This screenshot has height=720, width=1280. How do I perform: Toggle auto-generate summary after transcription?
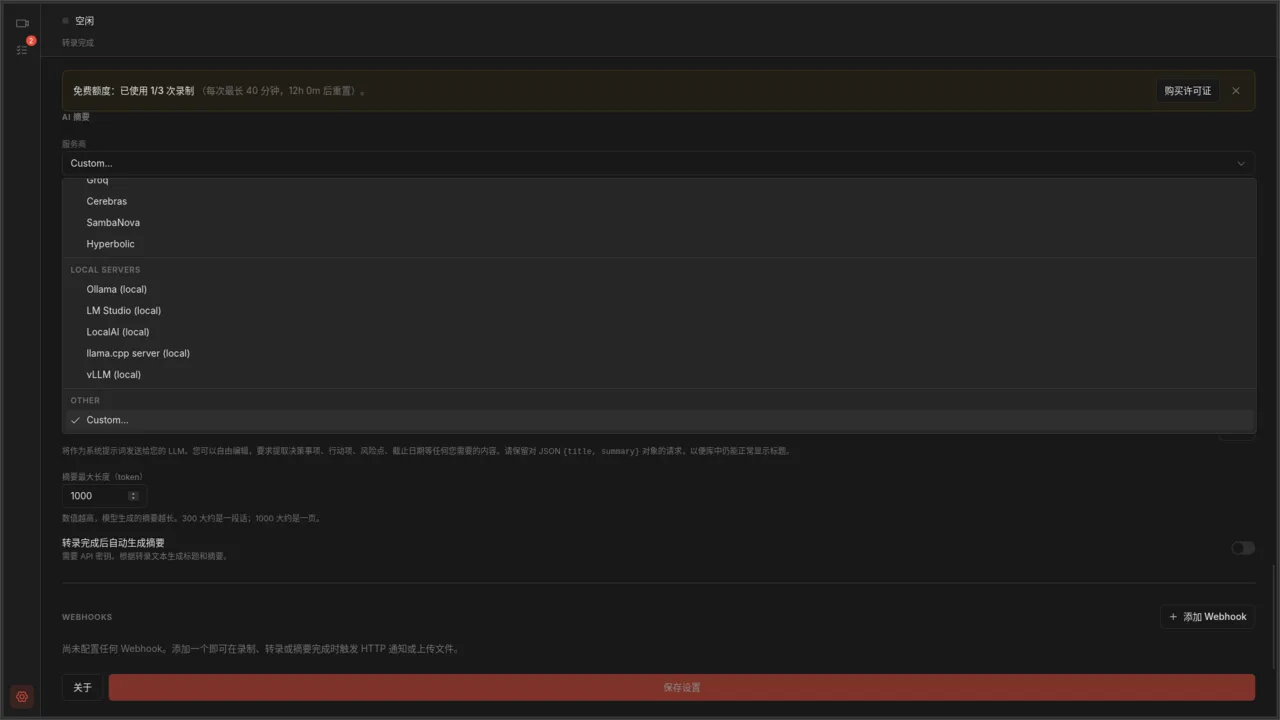point(1243,548)
